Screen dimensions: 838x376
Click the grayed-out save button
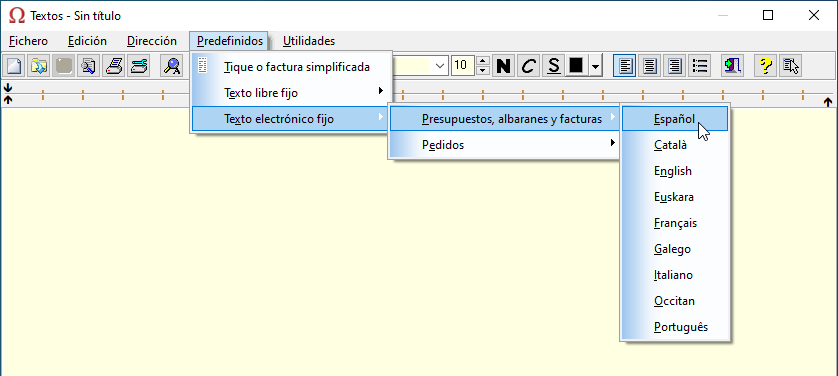[x=64, y=66]
